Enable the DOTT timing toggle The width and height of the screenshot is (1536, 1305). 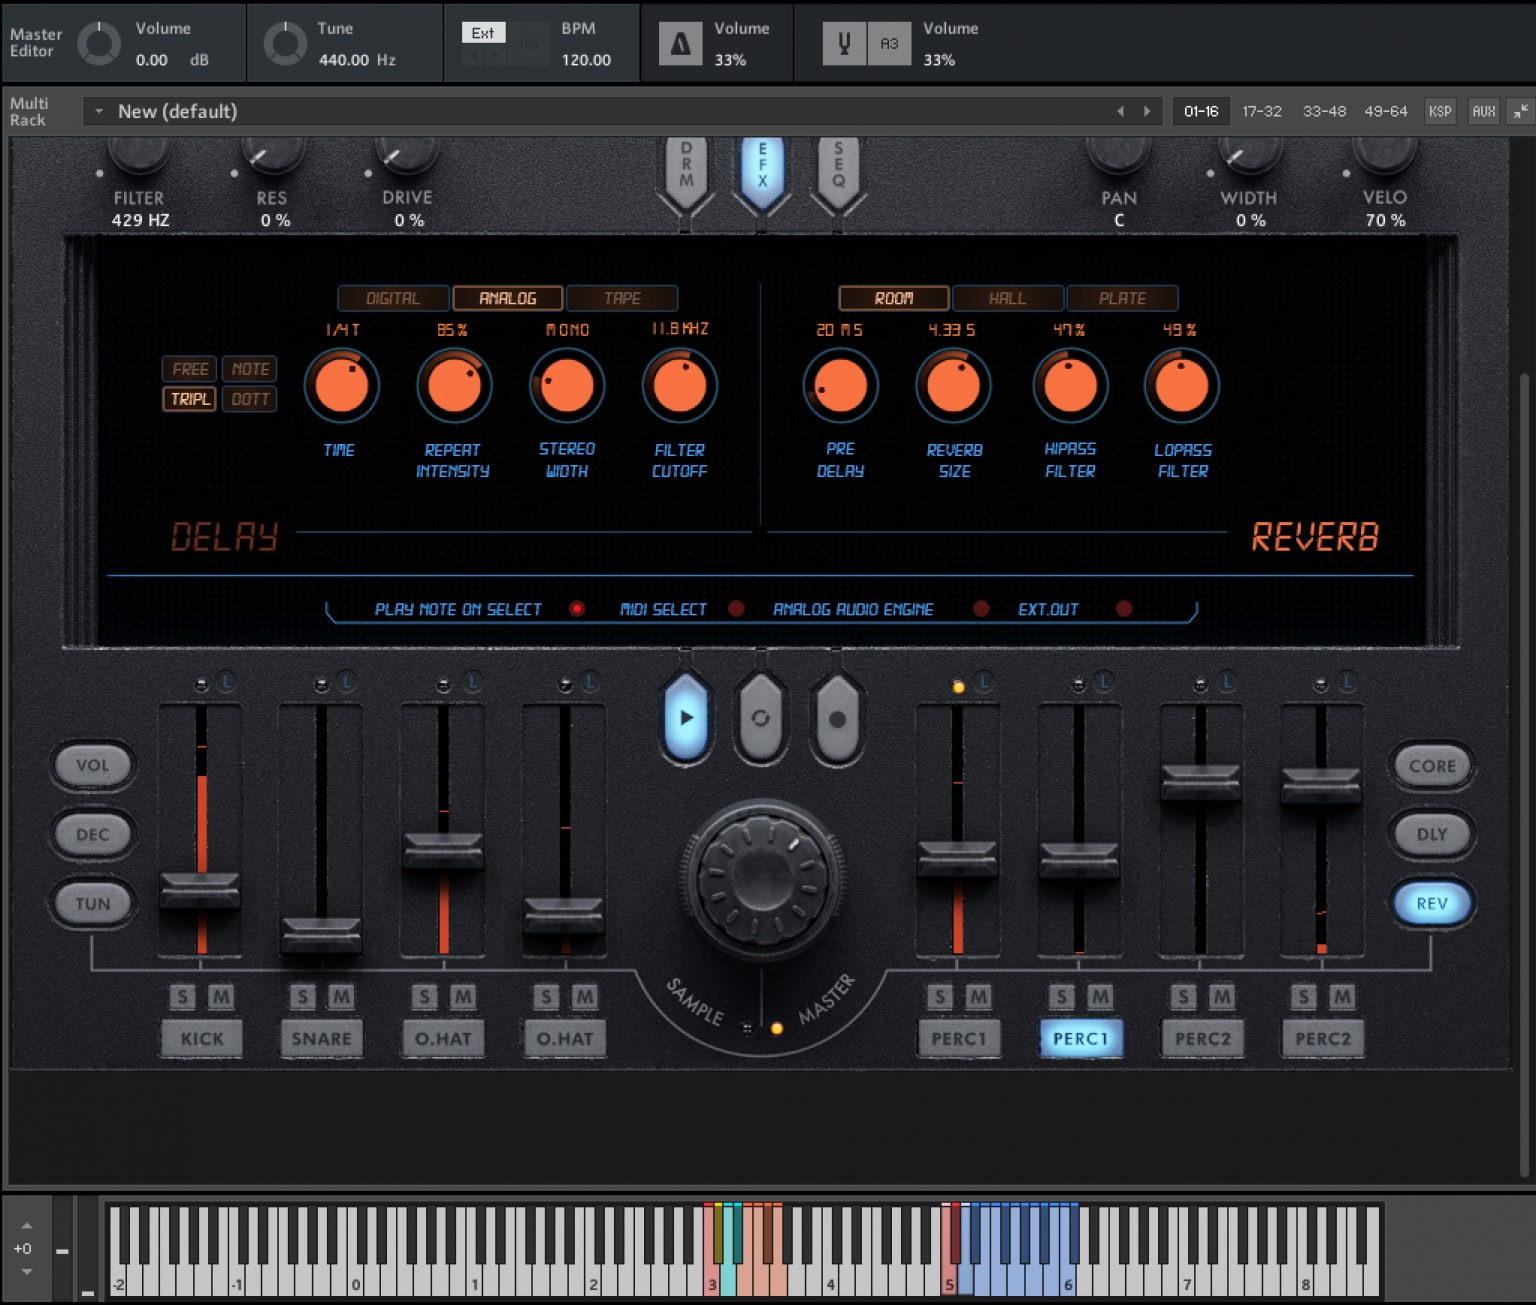(249, 398)
